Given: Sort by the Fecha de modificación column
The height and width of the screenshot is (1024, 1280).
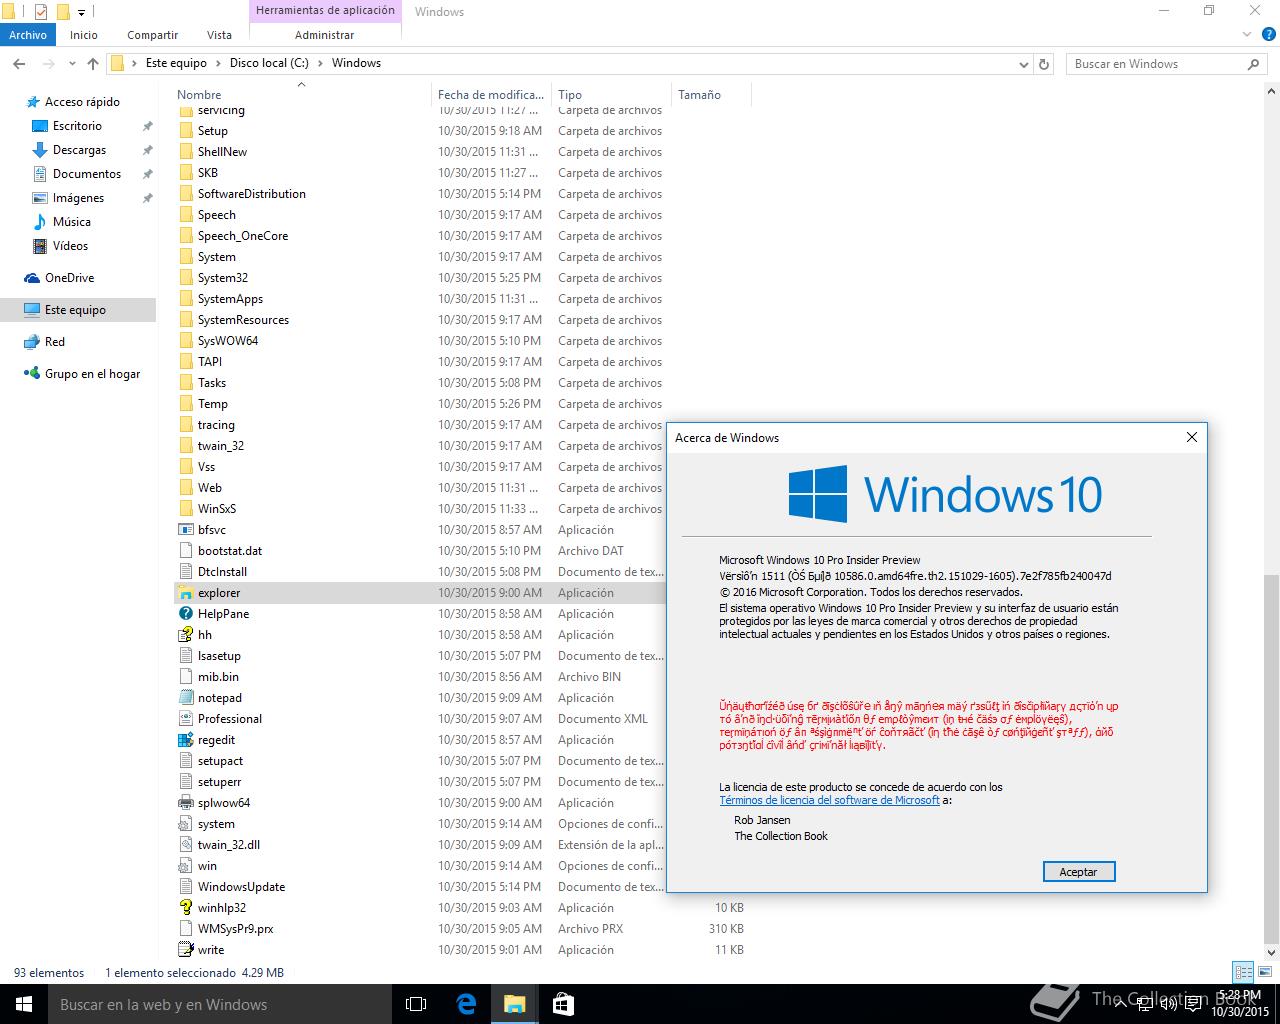Looking at the screenshot, I should coord(491,95).
